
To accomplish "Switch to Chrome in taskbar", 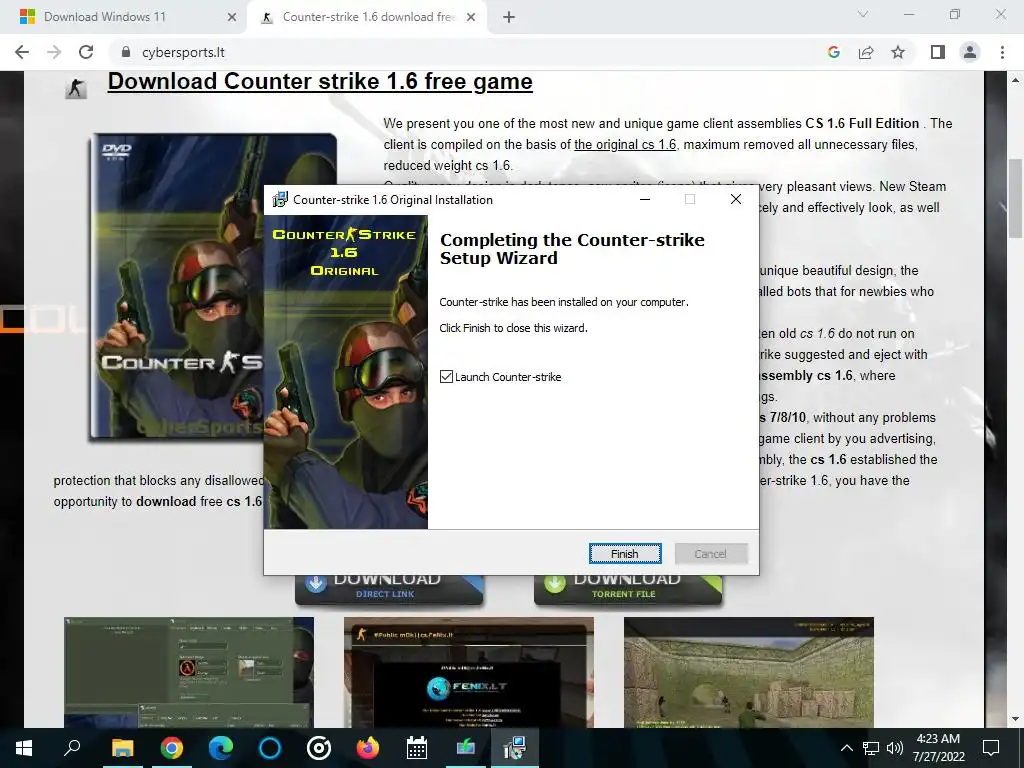I will pos(172,748).
